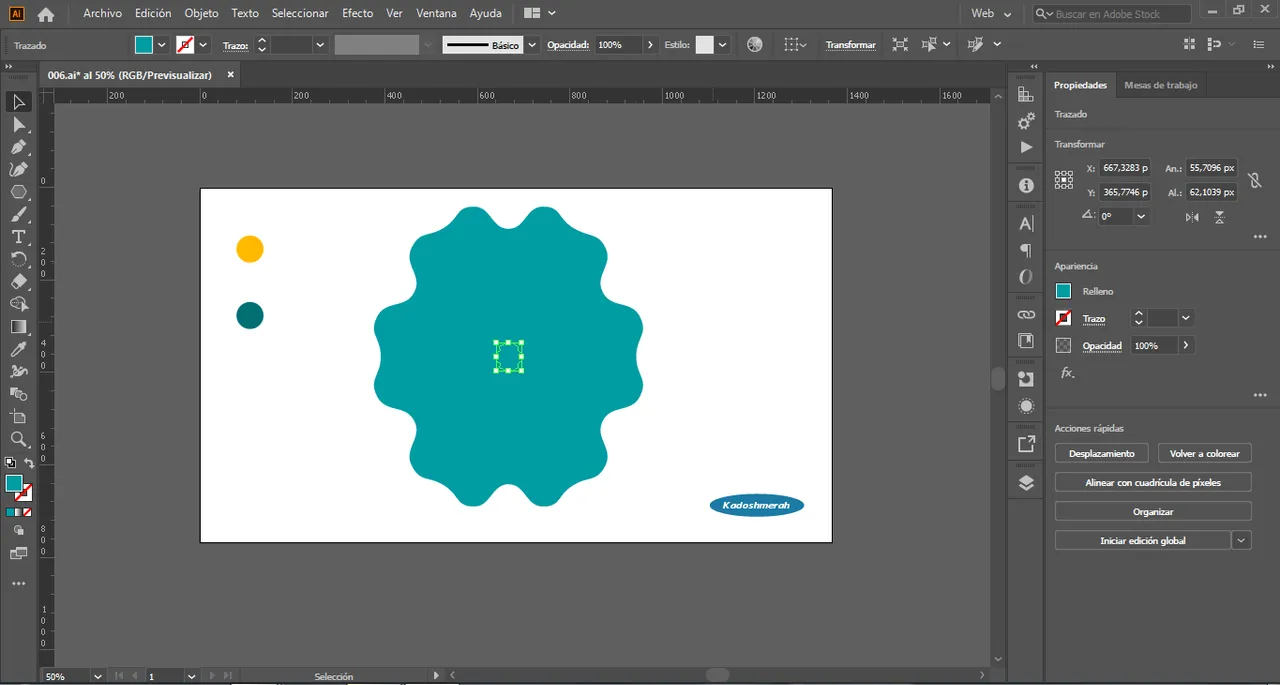
Task: Select the Rotate tool
Action: pos(18,259)
